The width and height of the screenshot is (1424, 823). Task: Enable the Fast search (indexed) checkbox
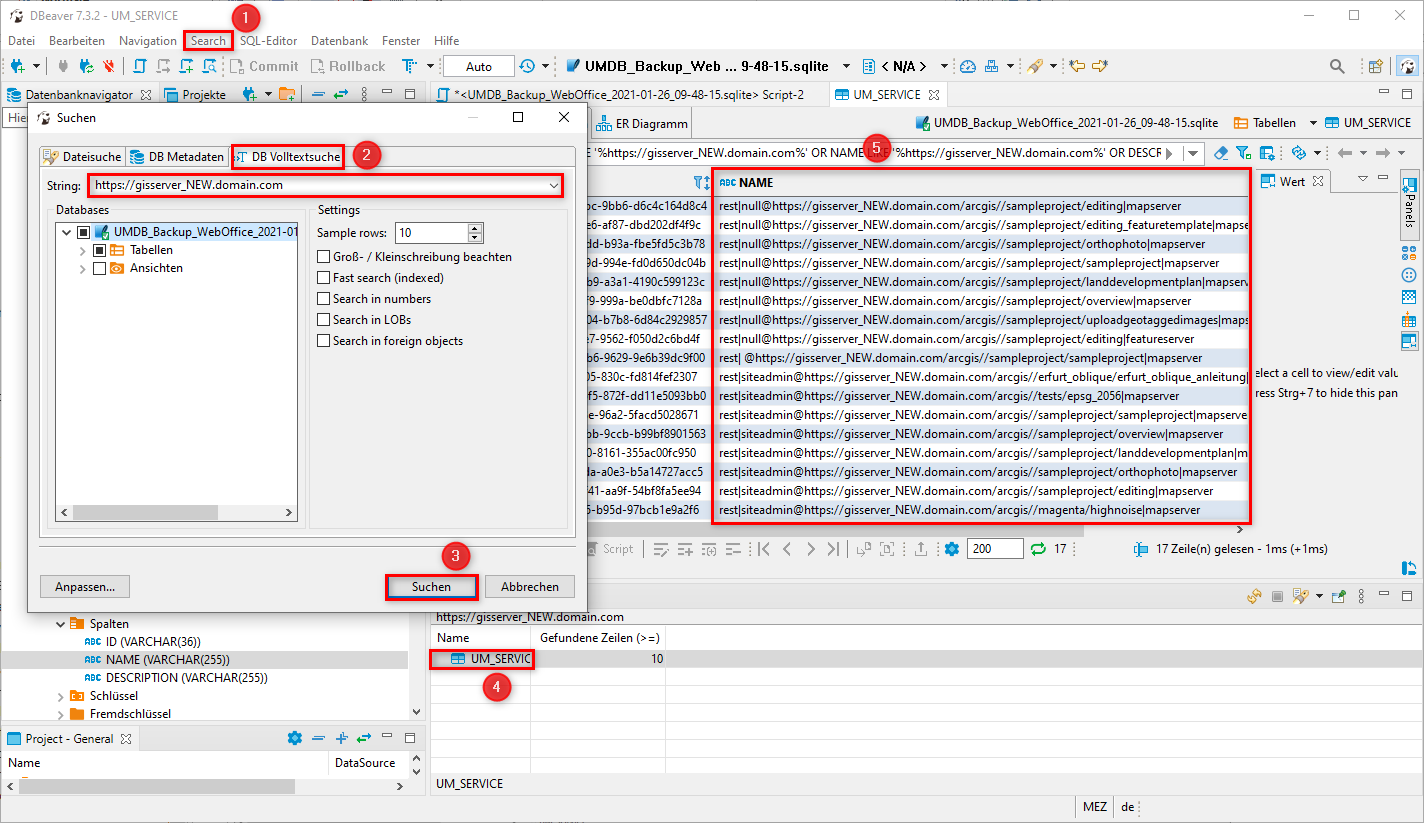(x=323, y=278)
